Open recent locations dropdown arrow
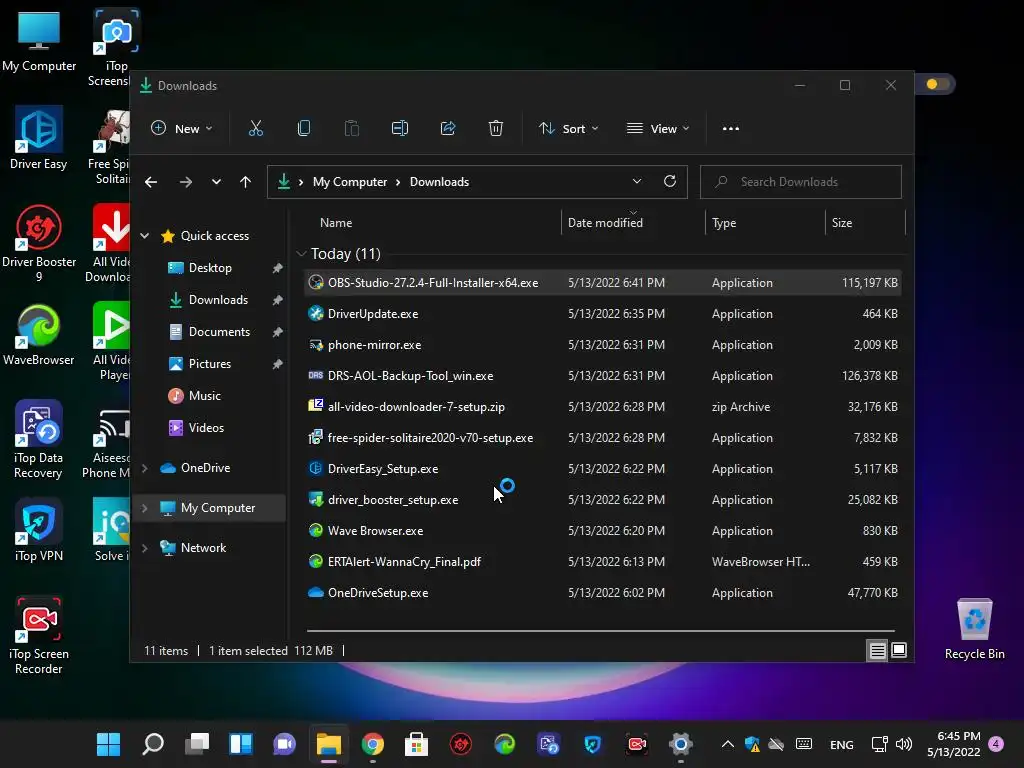 pyautogui.click(x=216, y=182)
